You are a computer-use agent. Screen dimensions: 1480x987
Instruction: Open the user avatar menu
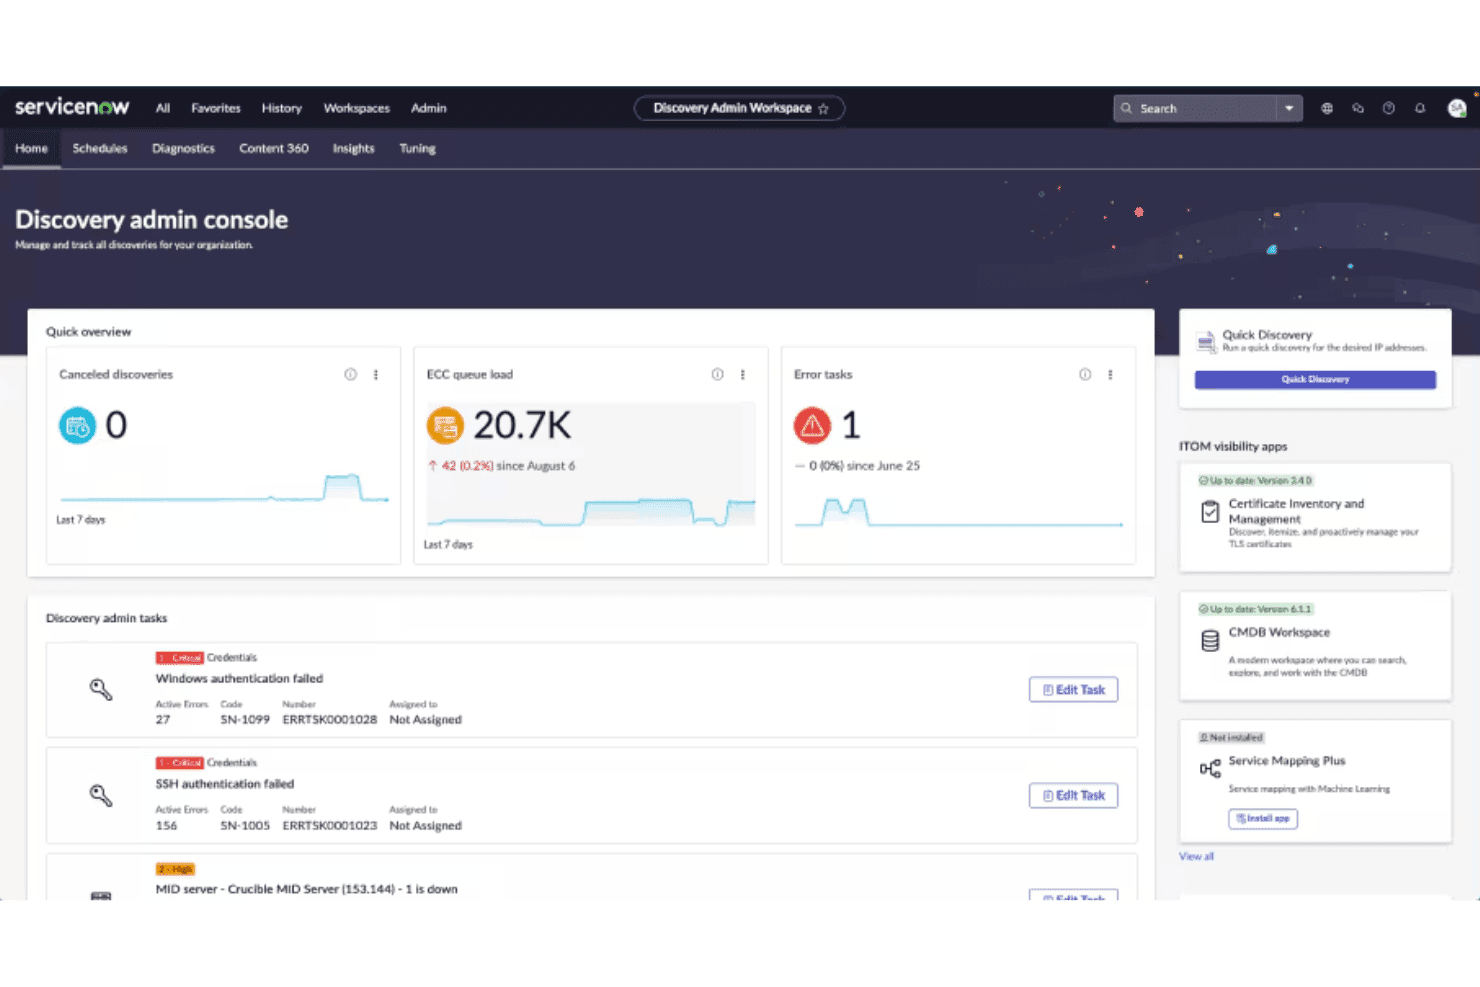click(x=1457, y=108)
